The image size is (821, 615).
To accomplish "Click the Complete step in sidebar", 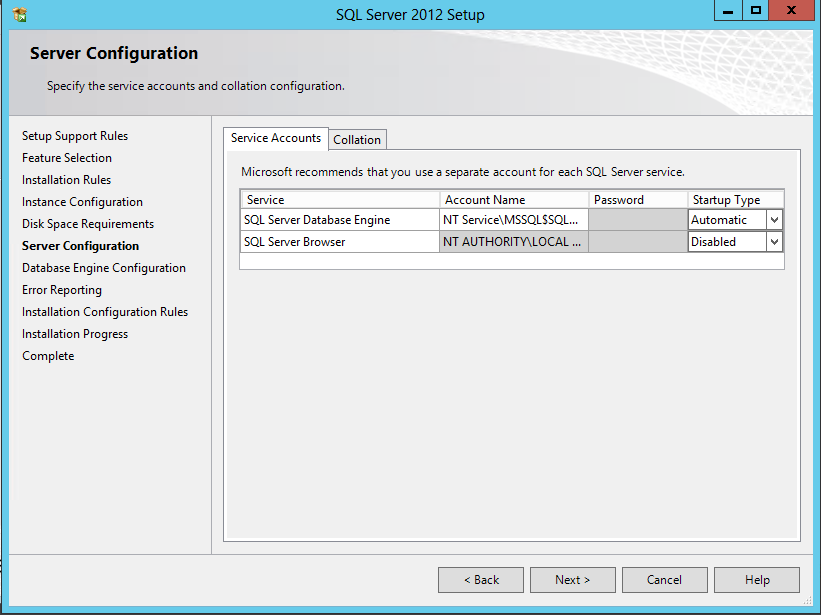I will point(48,356).
